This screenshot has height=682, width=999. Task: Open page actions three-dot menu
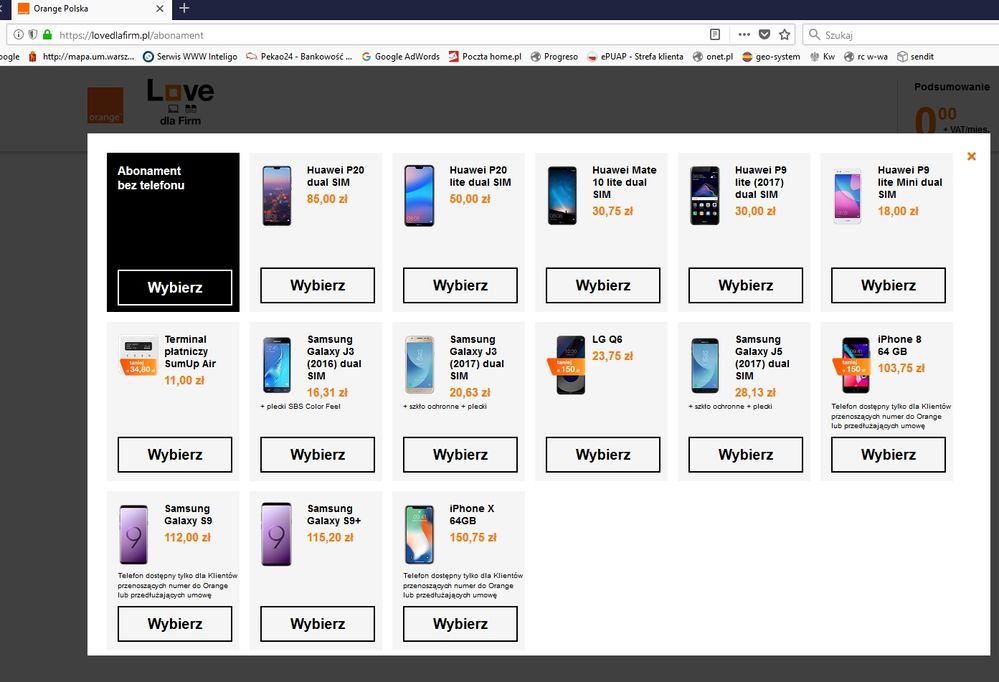coord(744,34)
